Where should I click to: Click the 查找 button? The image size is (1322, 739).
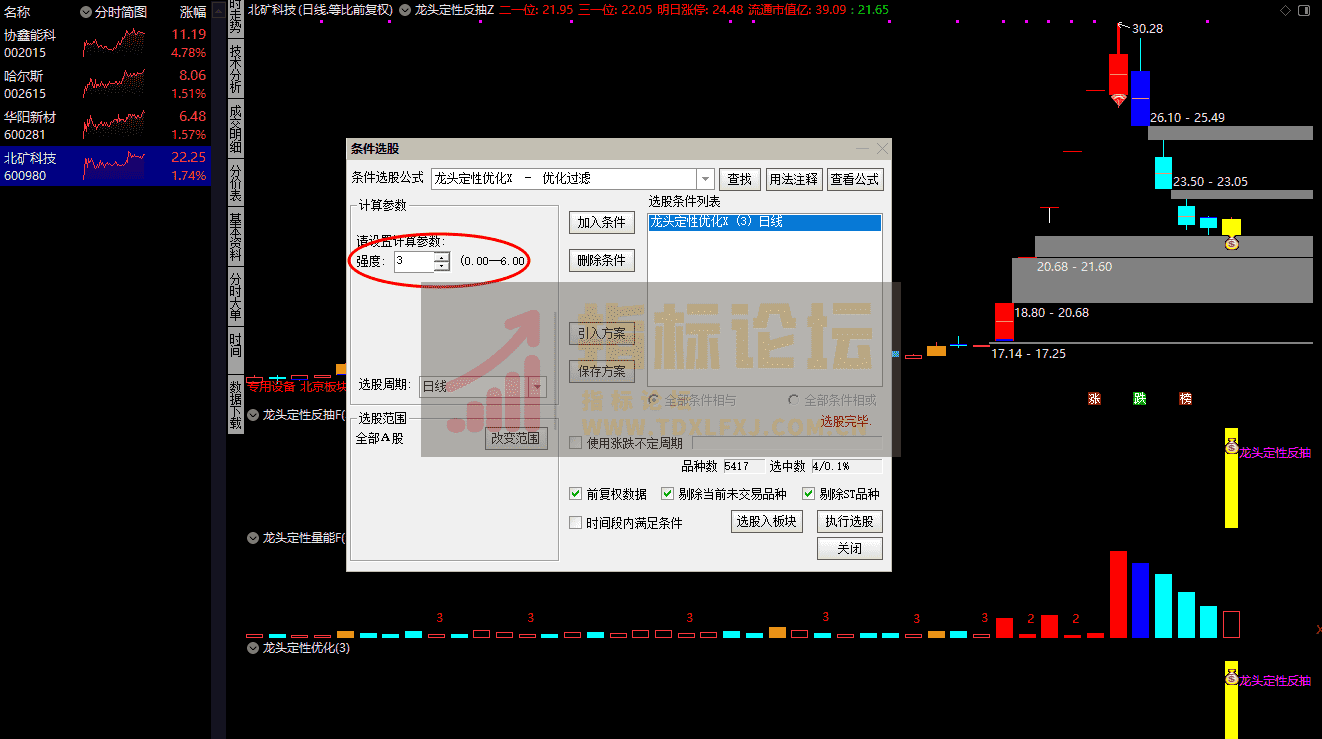pyautogui.click(x=739, y=179)
